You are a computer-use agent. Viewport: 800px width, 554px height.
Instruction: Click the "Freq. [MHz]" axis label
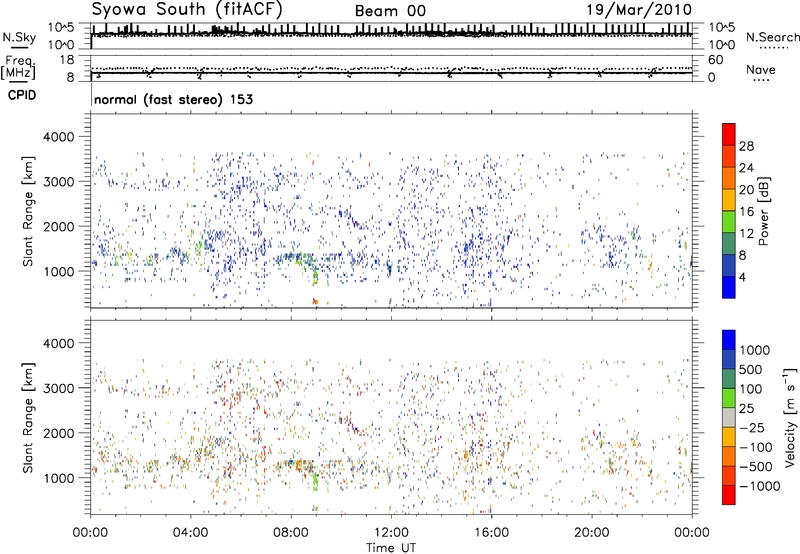18,67
